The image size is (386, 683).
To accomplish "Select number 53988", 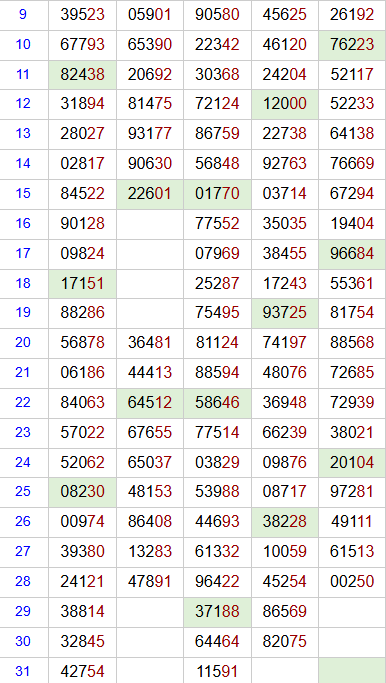I will click(x=217, y=492).
